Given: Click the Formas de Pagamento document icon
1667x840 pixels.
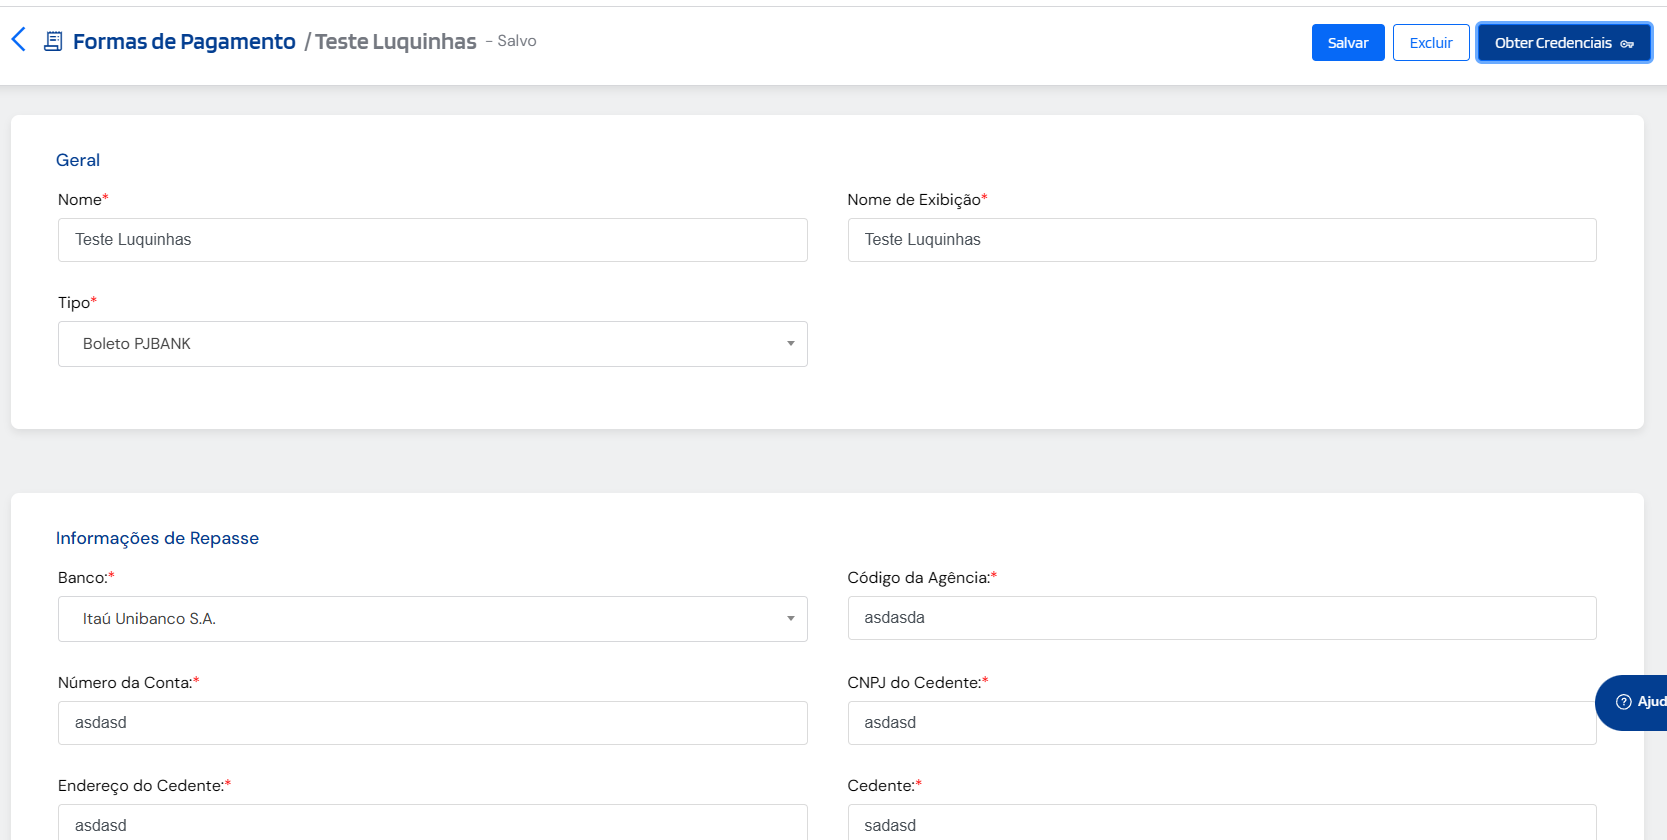Looking at the screenshot, I should click(53, 41).
